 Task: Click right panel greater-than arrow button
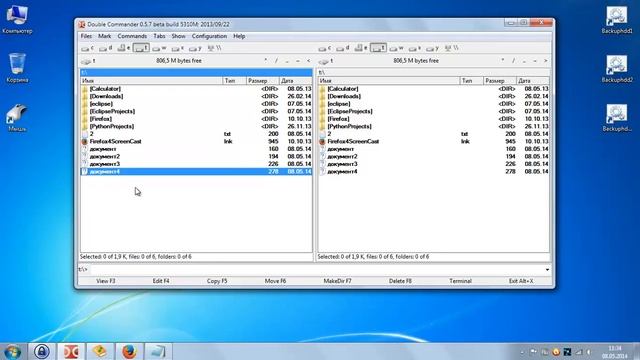click(545, 61)
